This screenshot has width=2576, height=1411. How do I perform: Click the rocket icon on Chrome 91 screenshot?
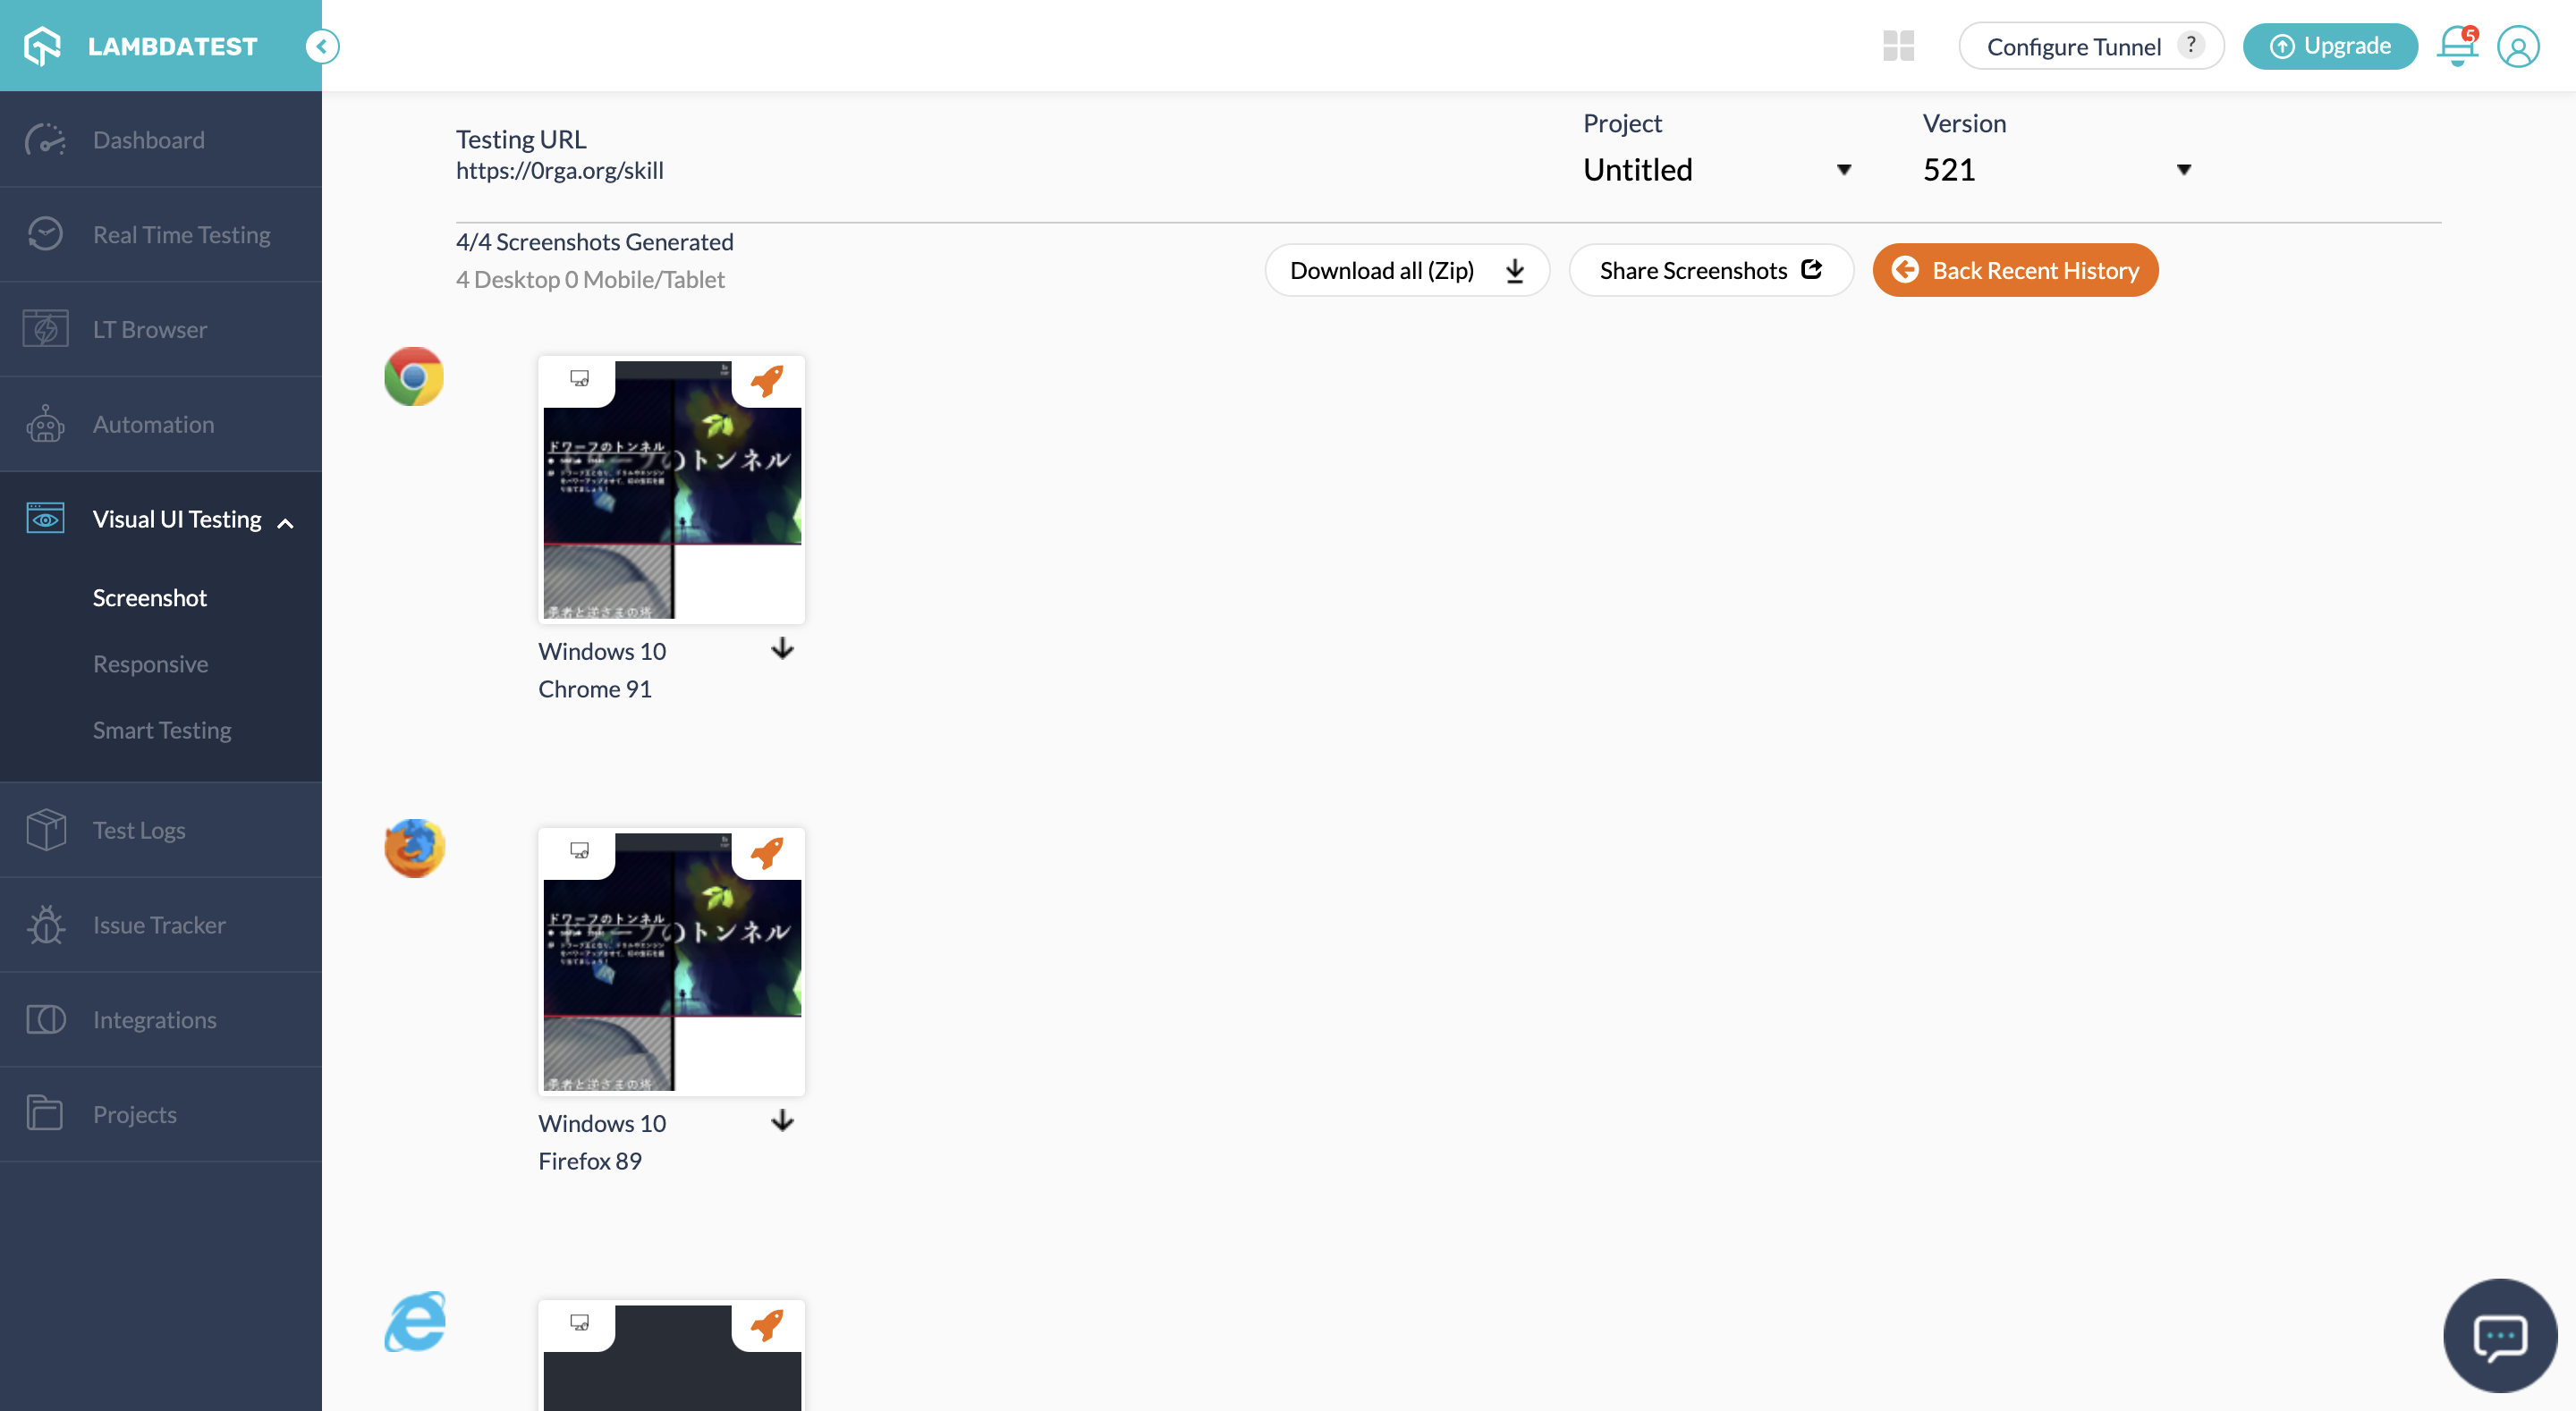767,380
